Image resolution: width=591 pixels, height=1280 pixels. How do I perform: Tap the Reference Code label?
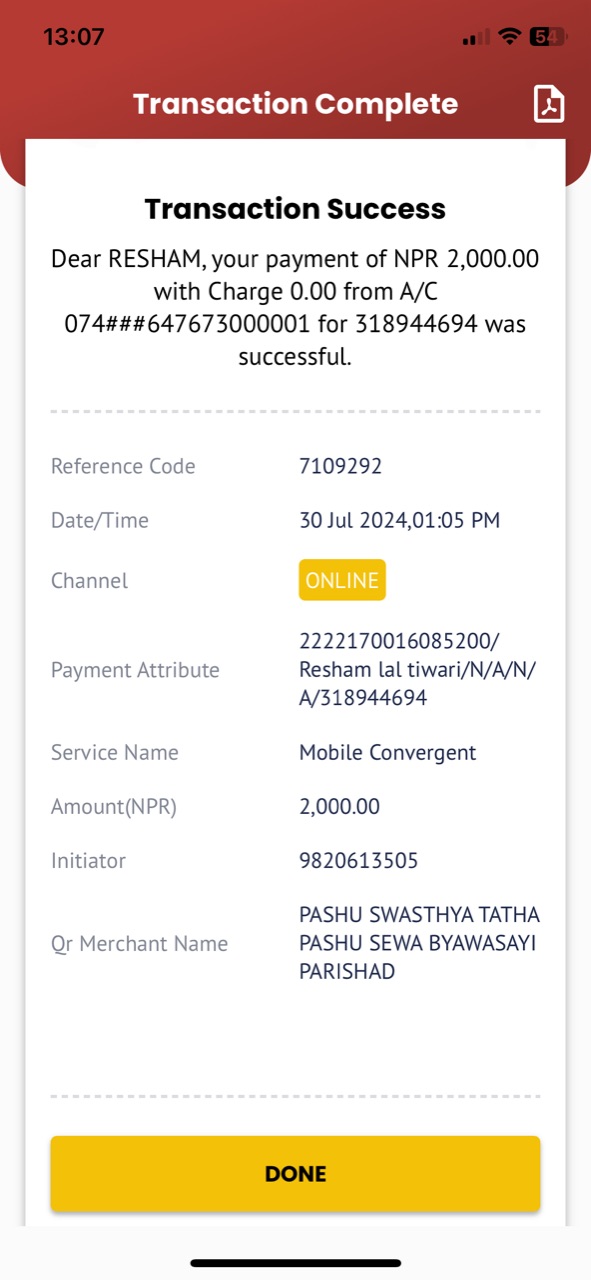tap(123, 466)
